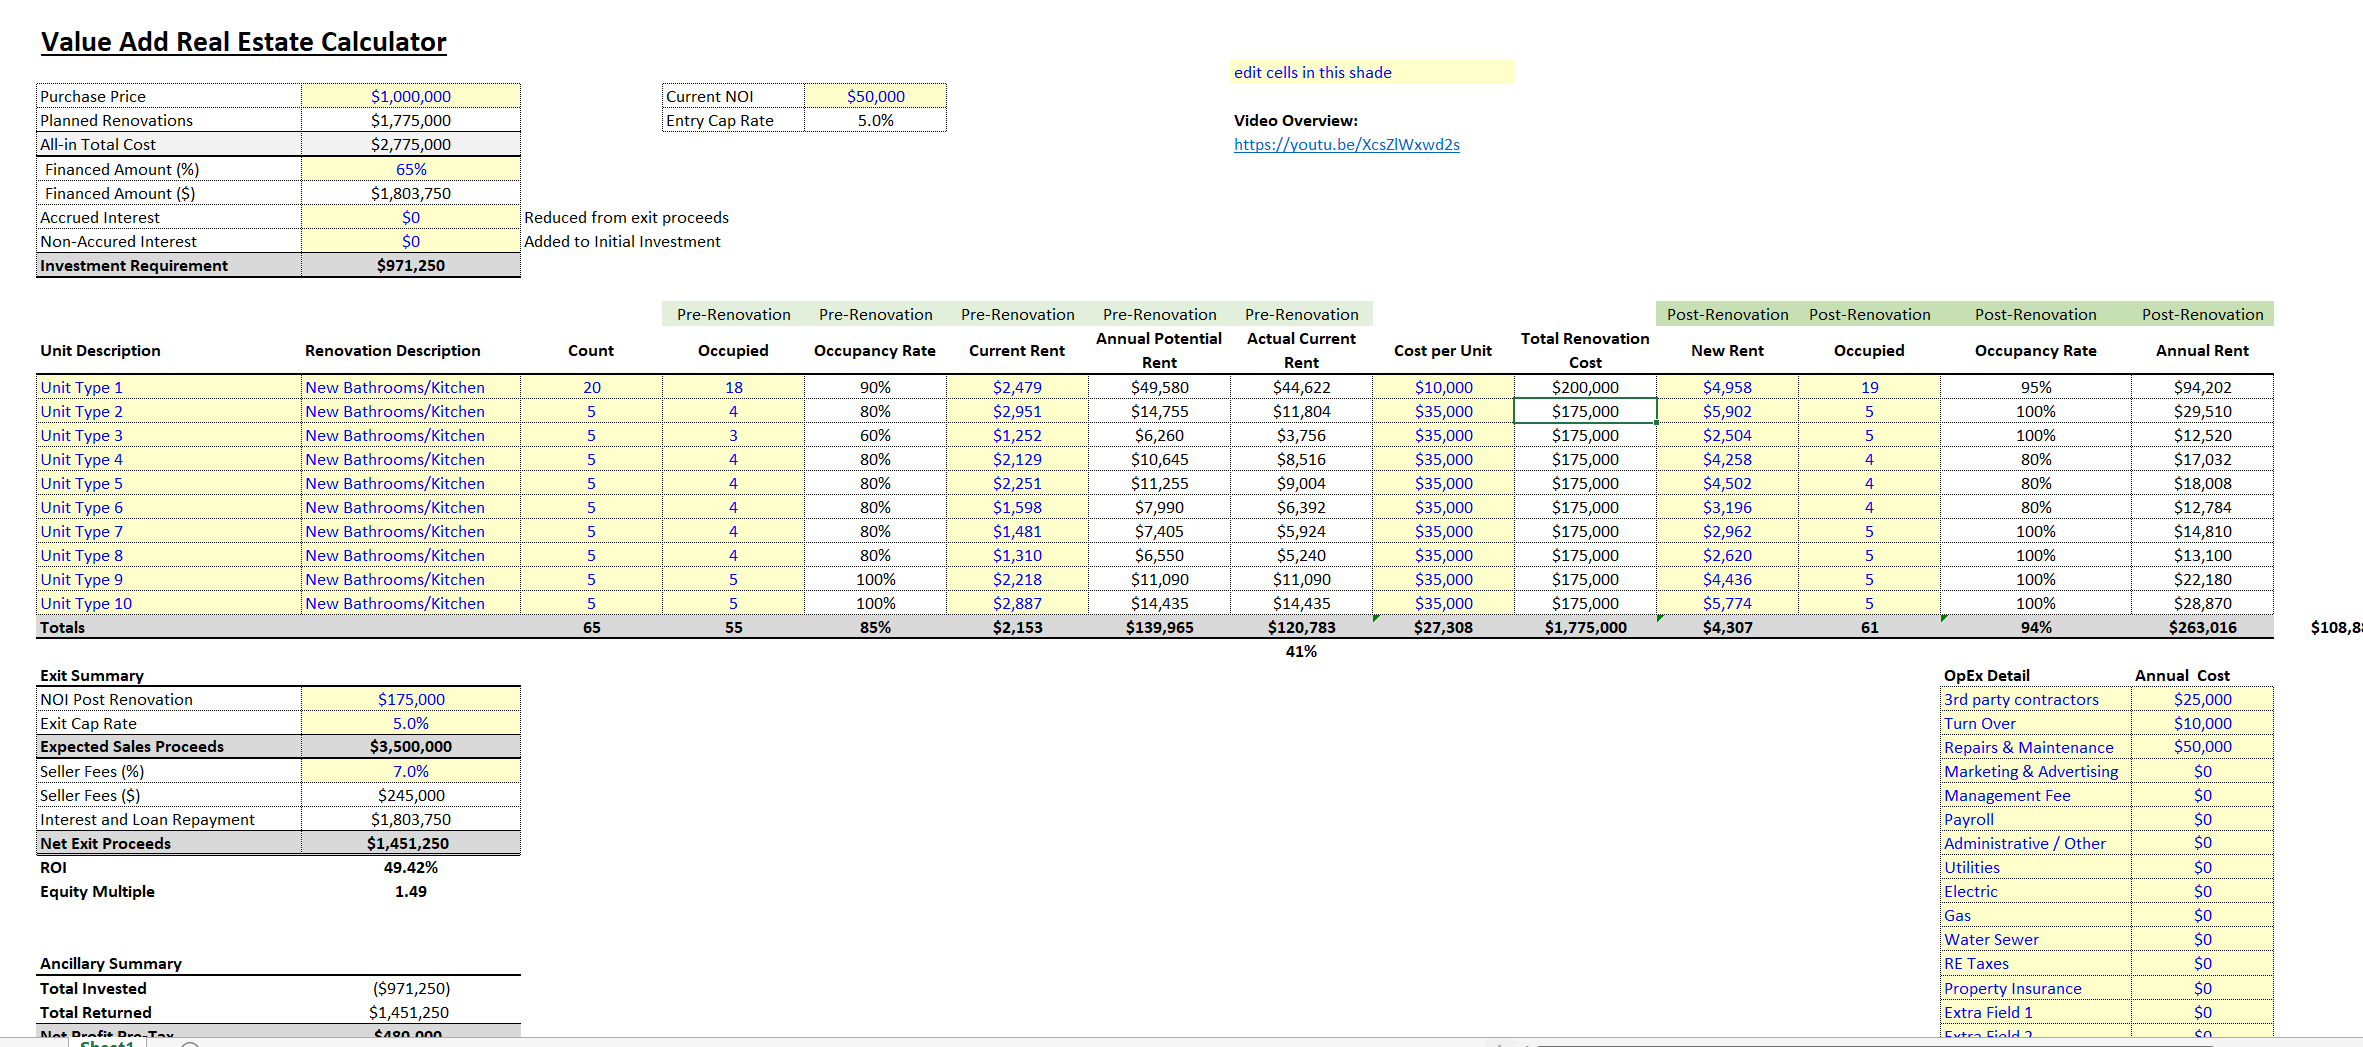Screen dimensions: 2363x1047
Task: Open the youtu.be video overview link
Action: [1346, 144]
